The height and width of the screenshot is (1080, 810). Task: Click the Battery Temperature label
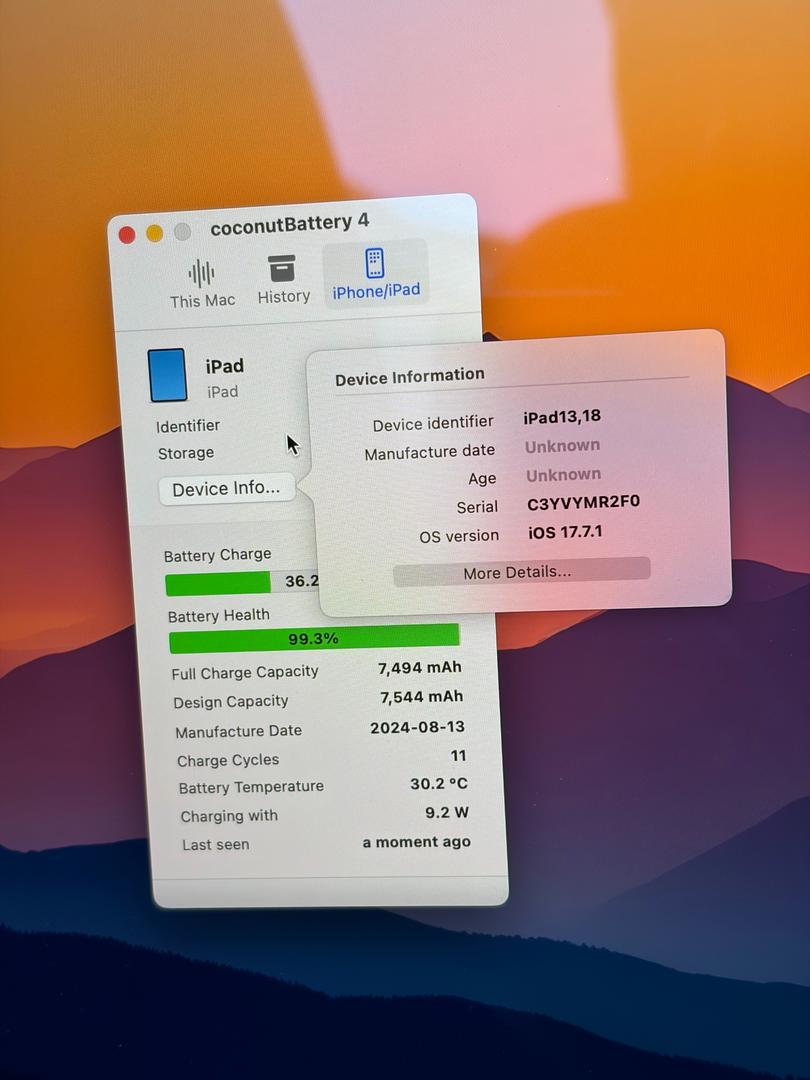(x=251, y=787)
